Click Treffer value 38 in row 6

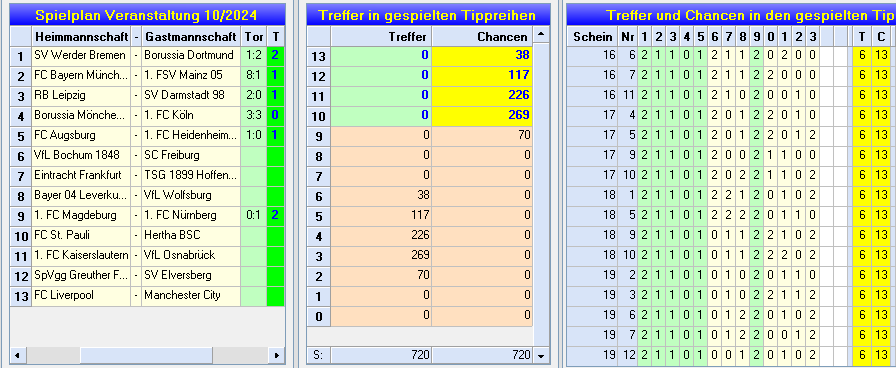pos(381,195)
